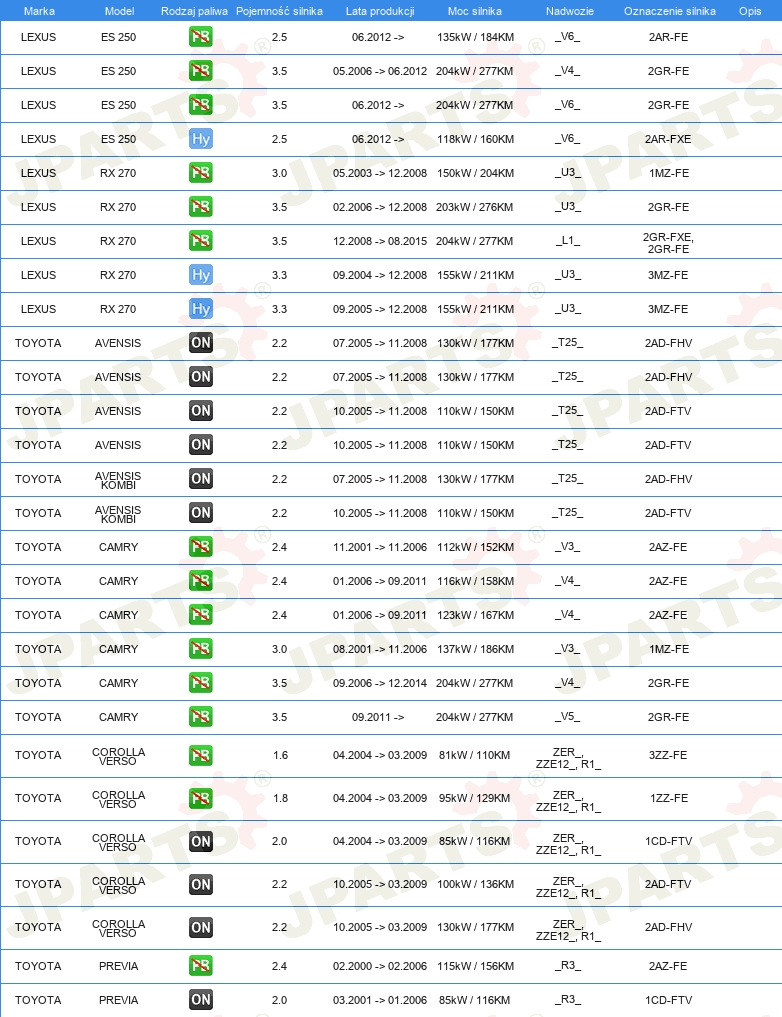
Task: Click hybrid icon in RX 270 09.2005 row
Action: point(200,309)
